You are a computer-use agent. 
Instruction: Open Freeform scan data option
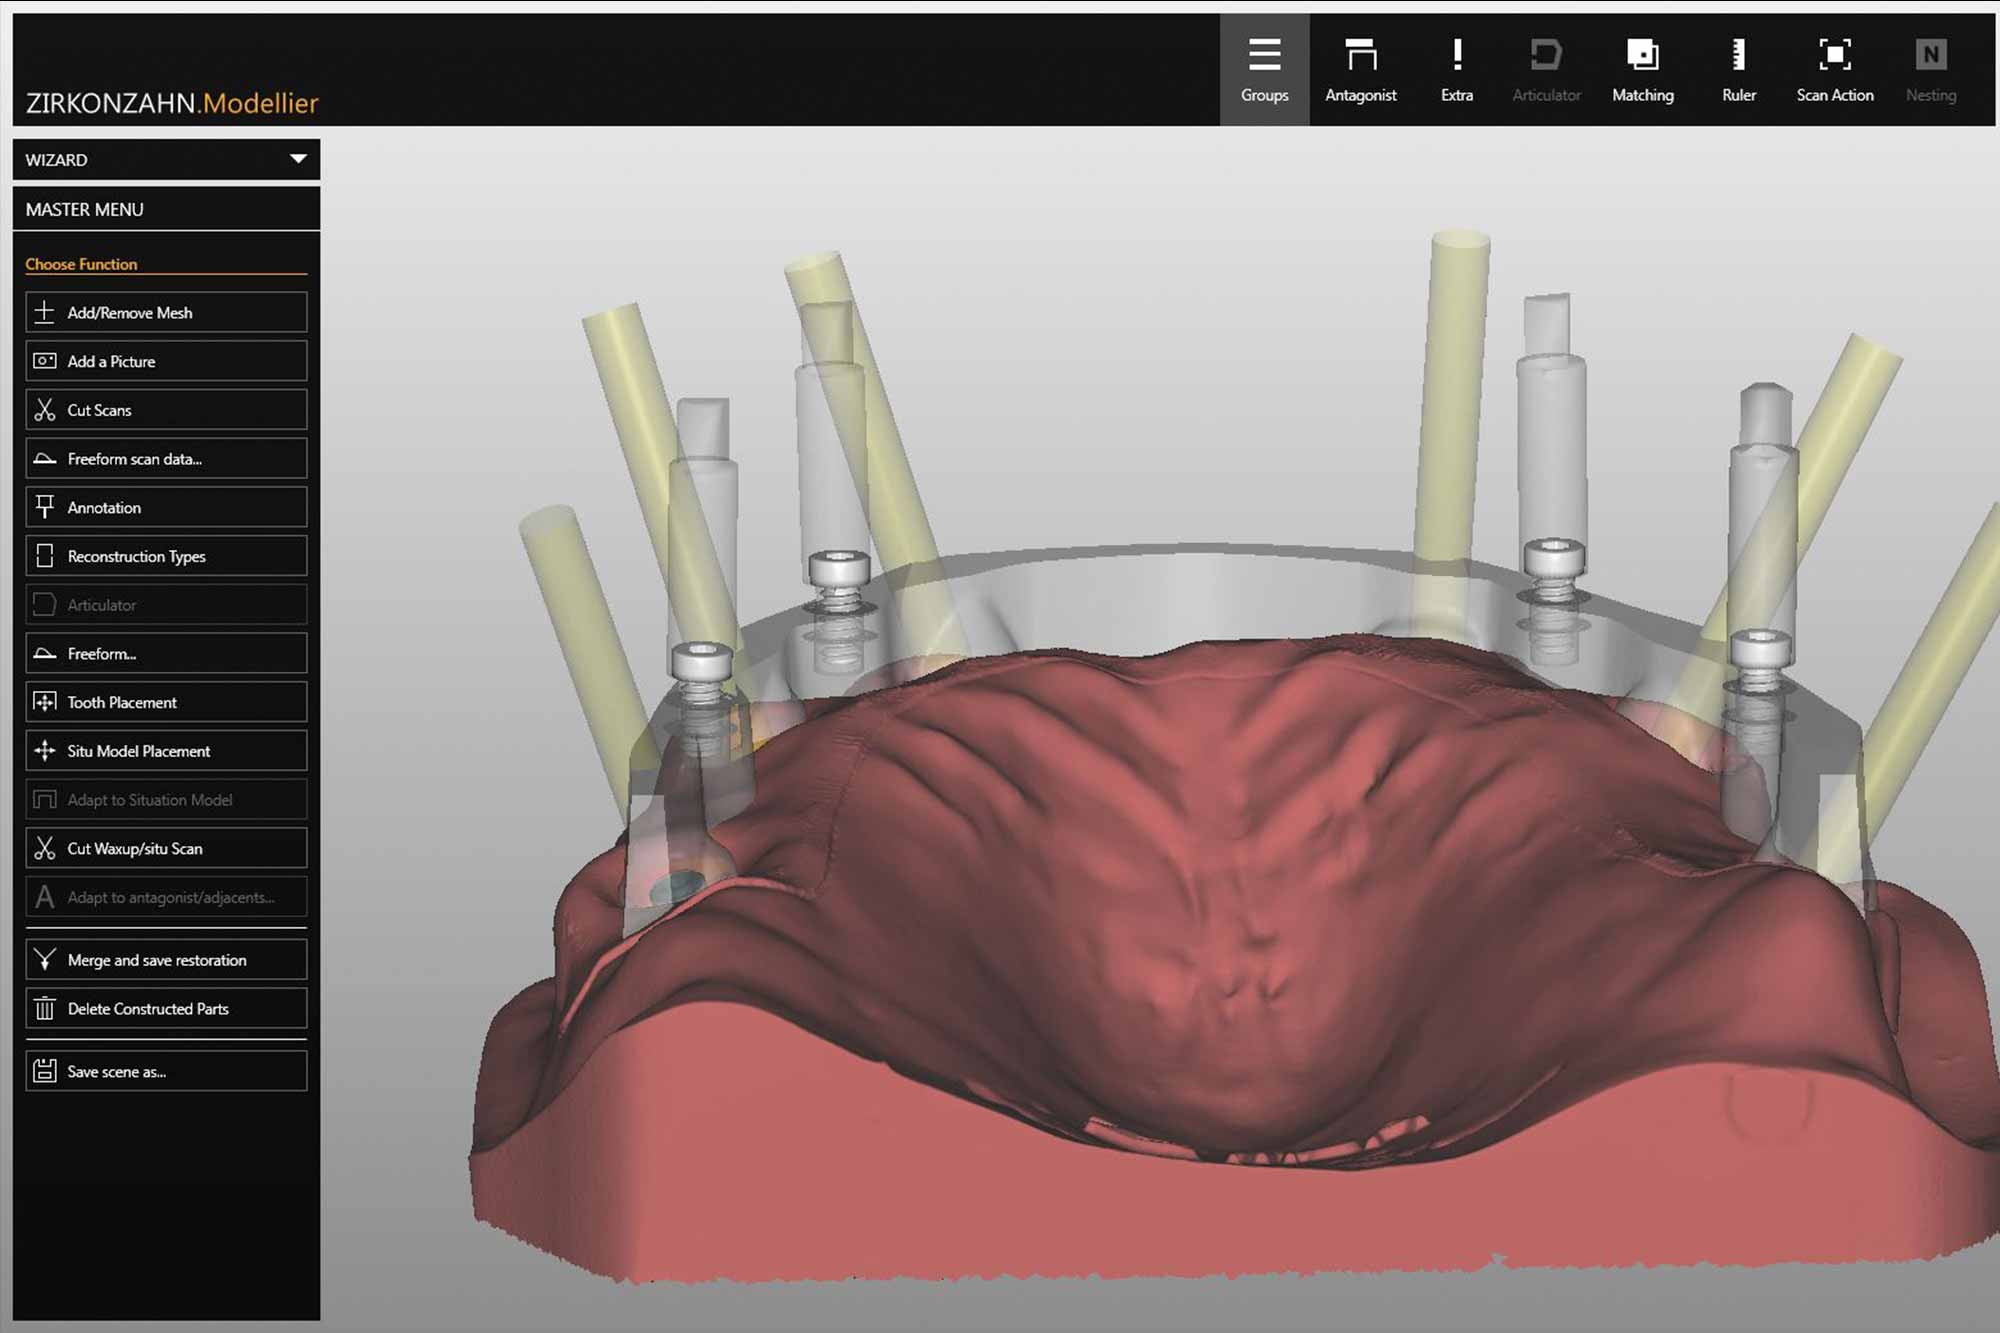[166, 458]
